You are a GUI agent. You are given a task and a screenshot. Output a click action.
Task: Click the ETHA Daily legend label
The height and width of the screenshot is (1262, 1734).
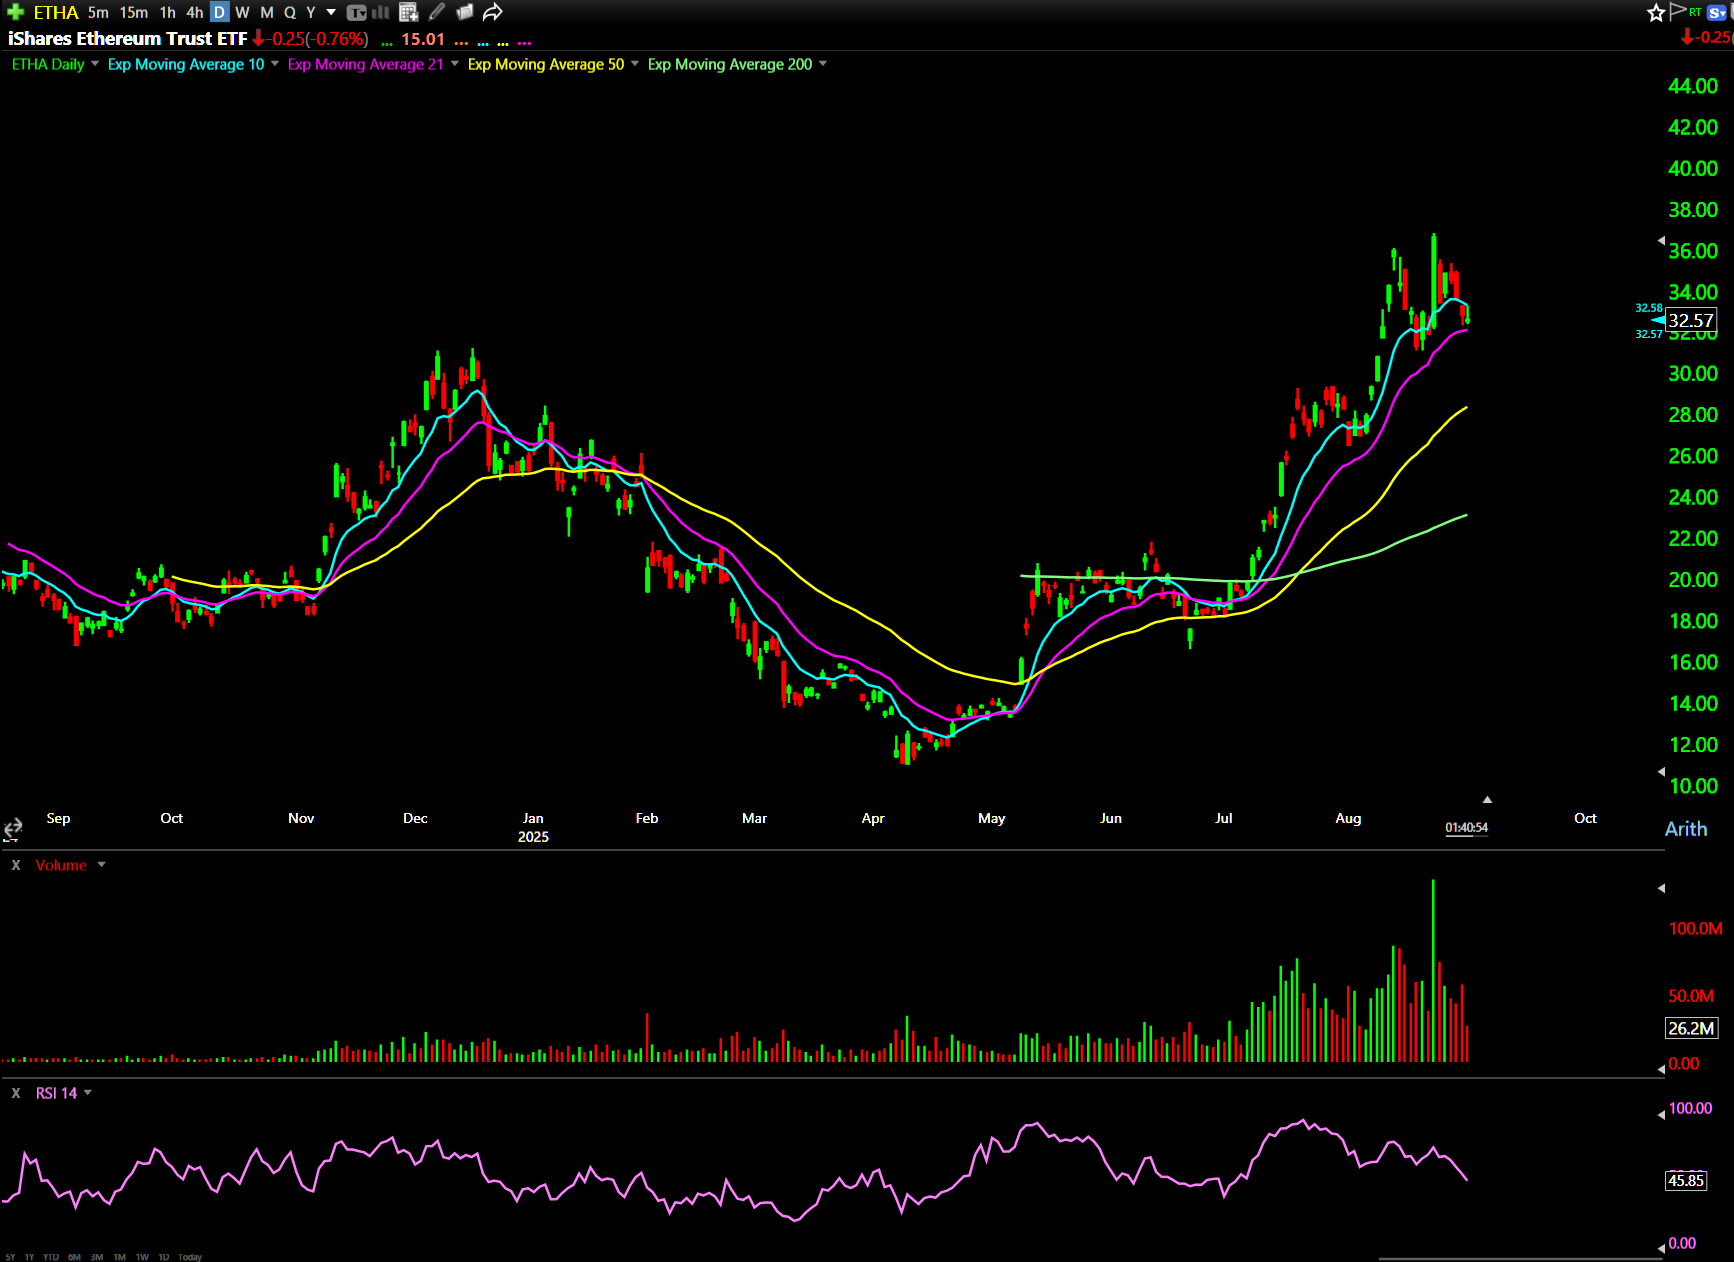pos(48,64)
